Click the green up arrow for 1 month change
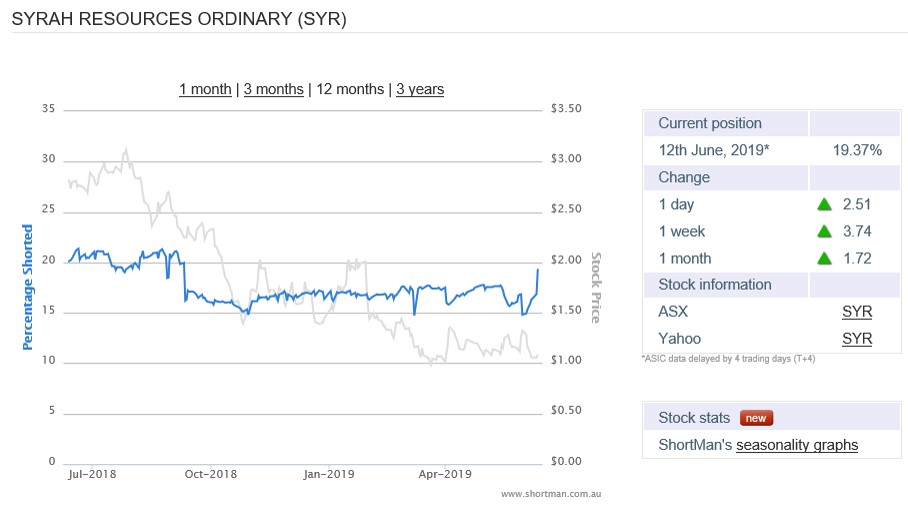908x510 pixels. (824, 259)
